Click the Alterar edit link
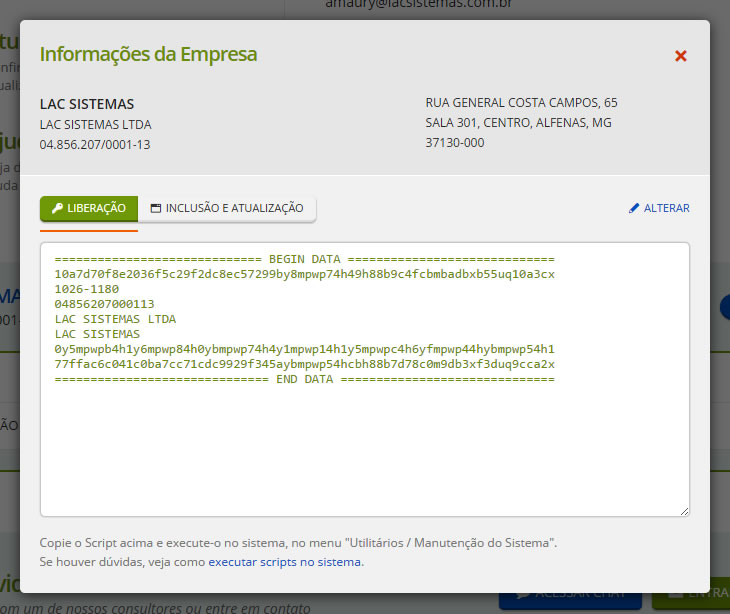Screen dimensions: 730x614 (x=659, y=208)
